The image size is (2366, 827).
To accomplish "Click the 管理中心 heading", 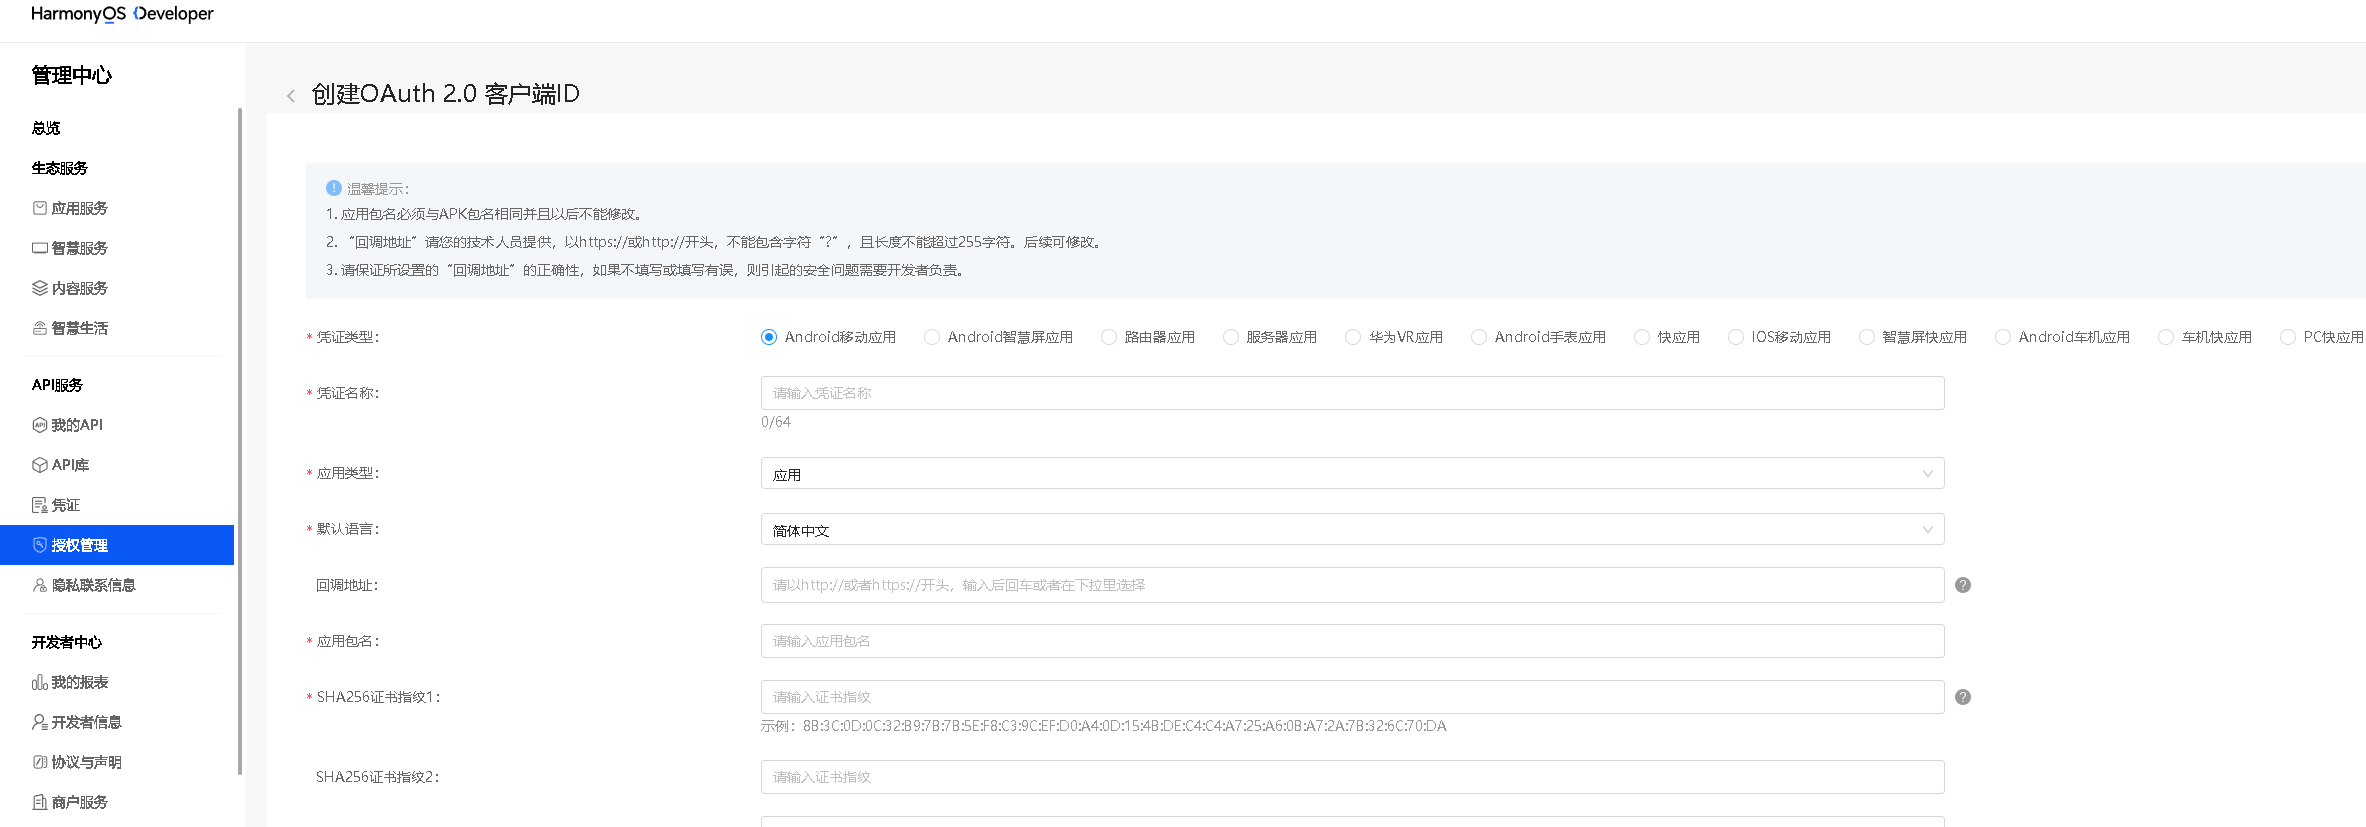I will tap(72, 75).
